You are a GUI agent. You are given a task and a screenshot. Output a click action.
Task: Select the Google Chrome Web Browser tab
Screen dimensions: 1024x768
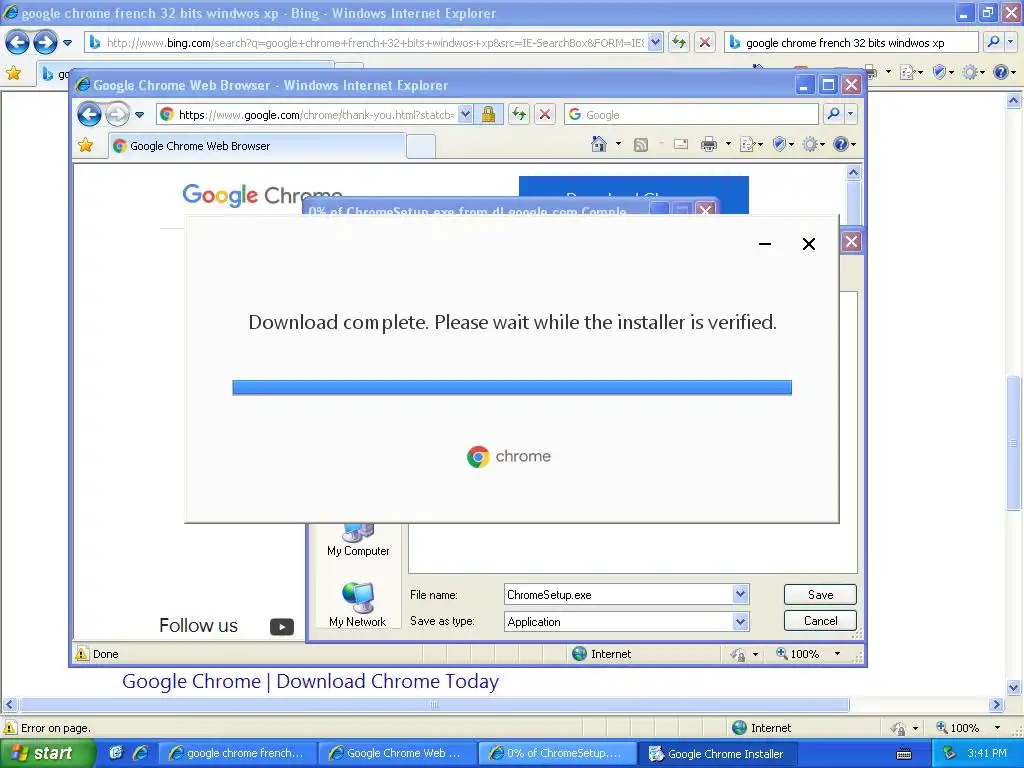coord(257,146)
